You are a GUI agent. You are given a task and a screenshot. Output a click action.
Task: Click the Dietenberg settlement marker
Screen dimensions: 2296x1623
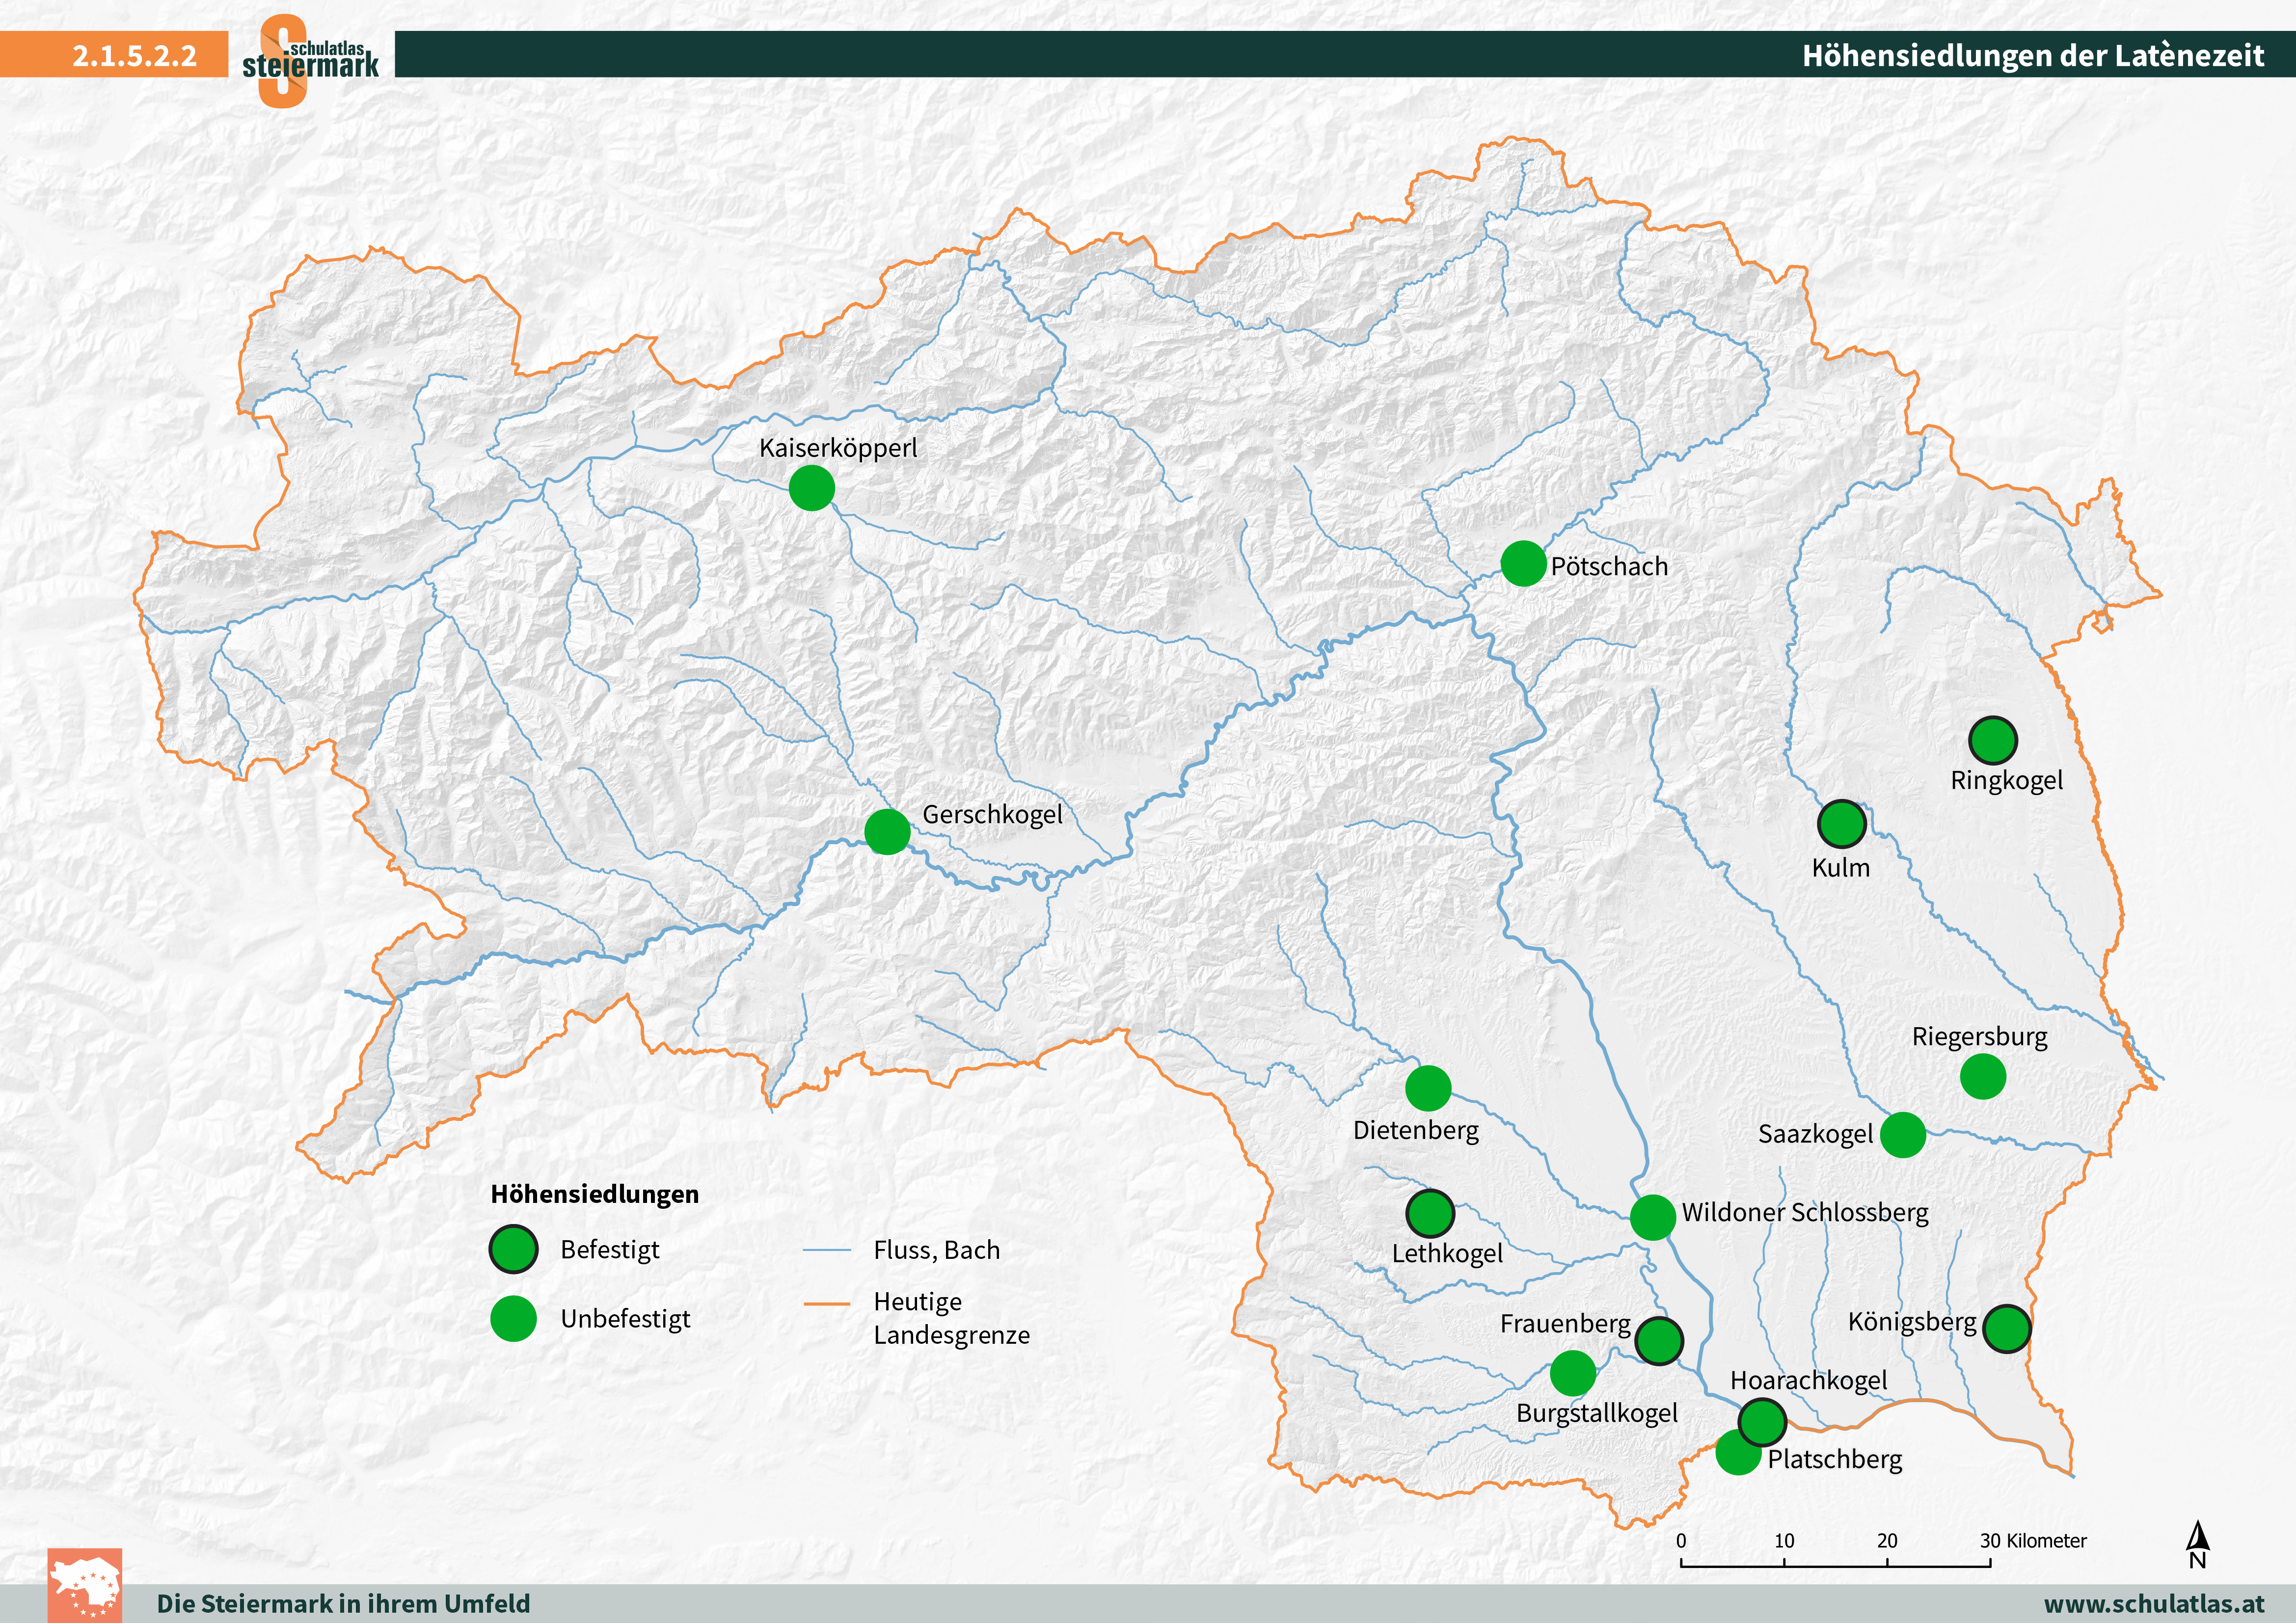(1428, 1088)
